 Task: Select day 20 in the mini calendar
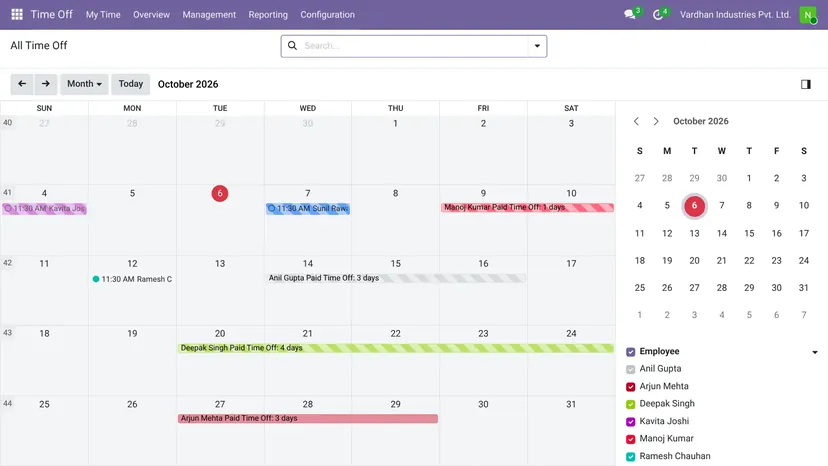tap(694, 260)
